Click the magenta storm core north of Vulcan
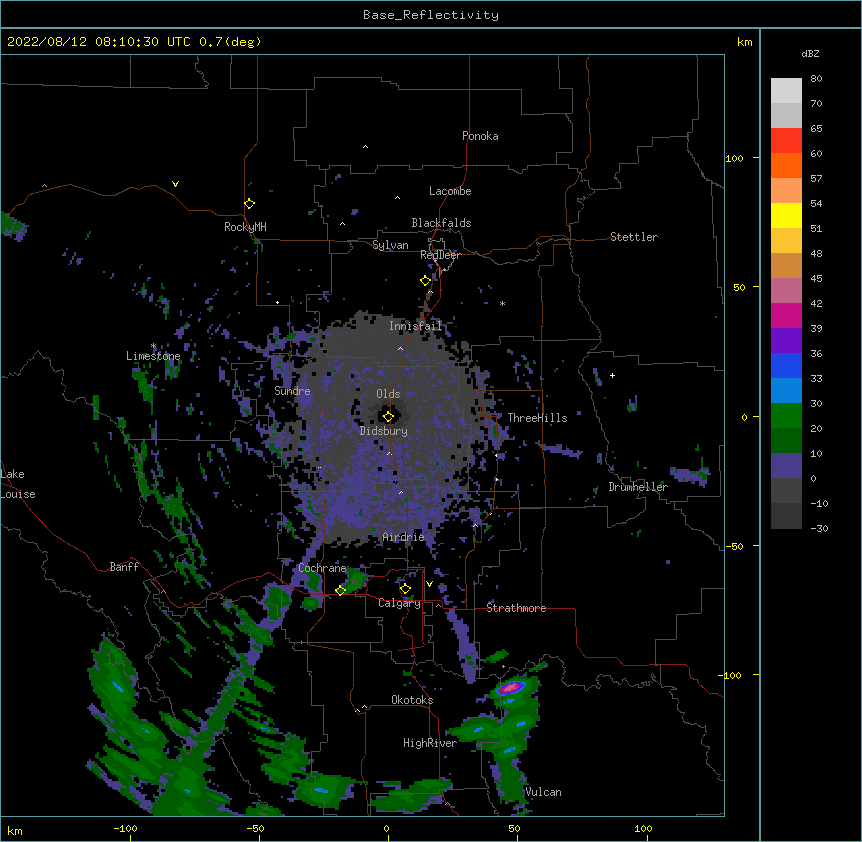The width and height of the screenshot is (862, 842). [511, 687]
